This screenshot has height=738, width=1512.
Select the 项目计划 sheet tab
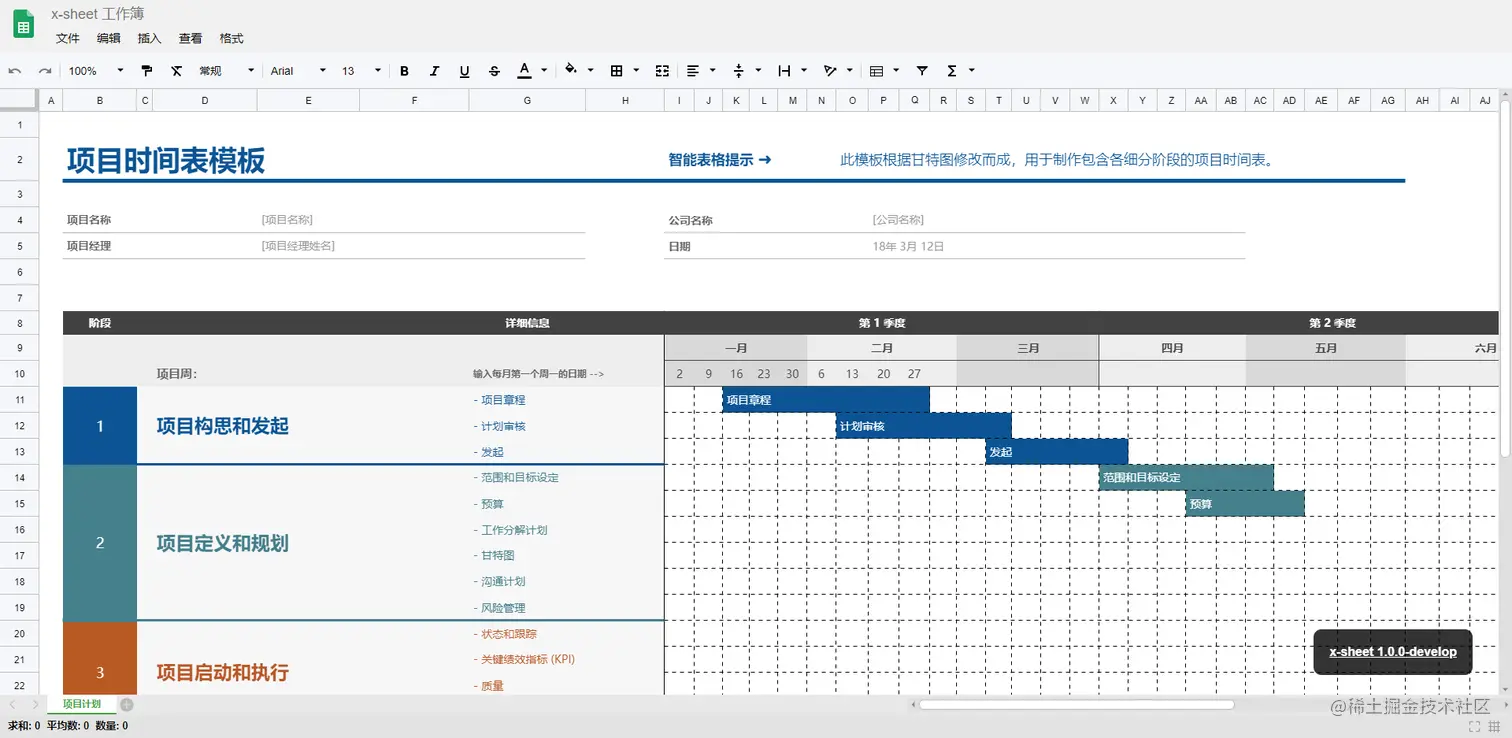pos(82,703)
